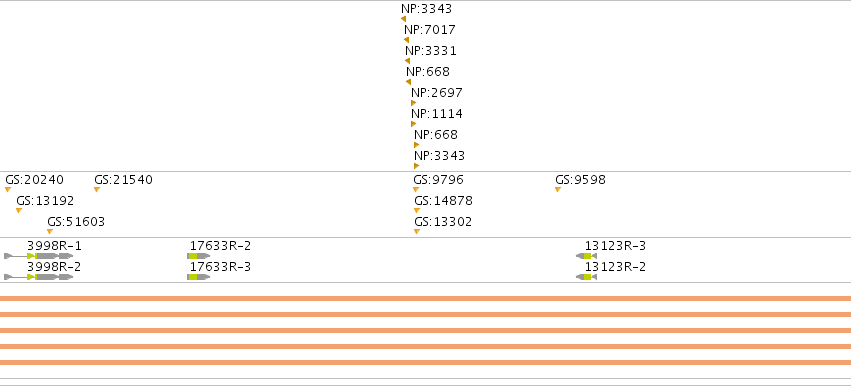Click the GS:14878 insertion marker
This screenshot has height=386, width=851.
(417, 211)
